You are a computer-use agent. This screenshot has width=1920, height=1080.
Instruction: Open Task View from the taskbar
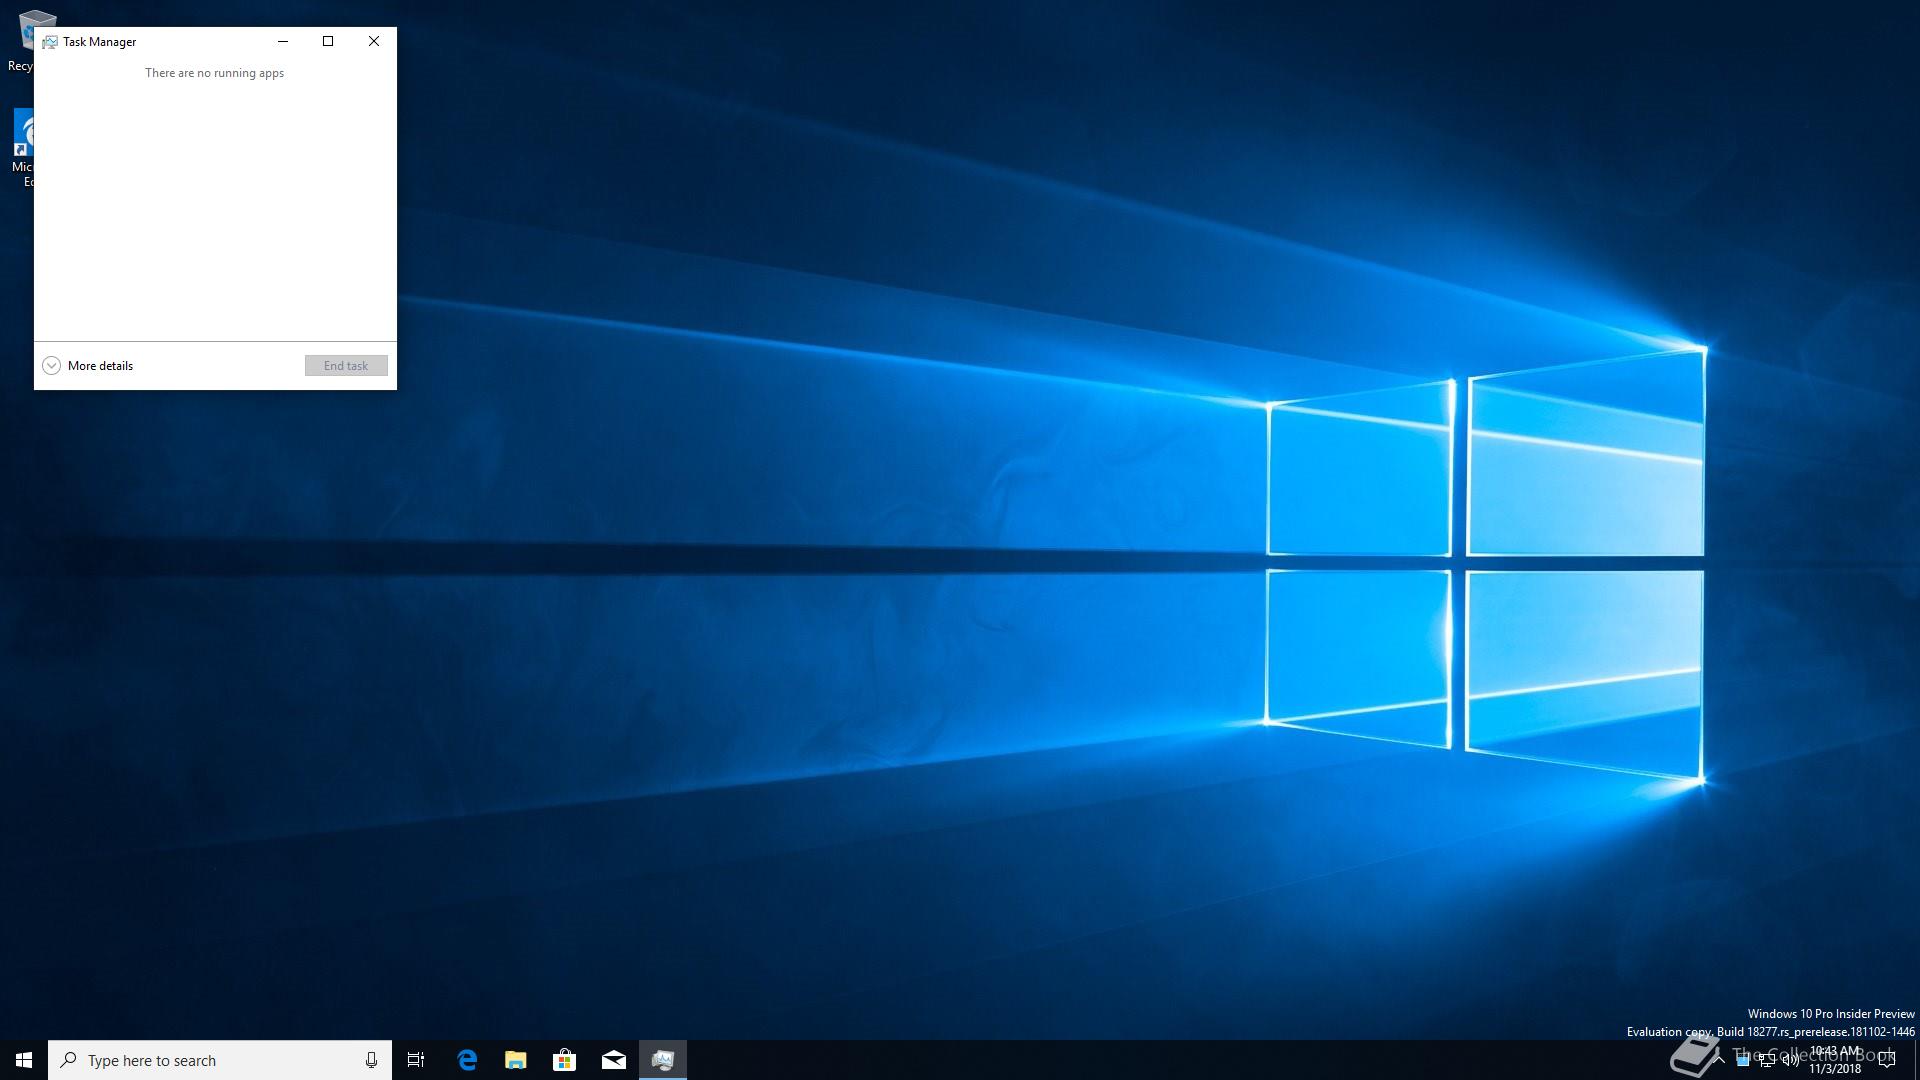(x=416, y=1060)
